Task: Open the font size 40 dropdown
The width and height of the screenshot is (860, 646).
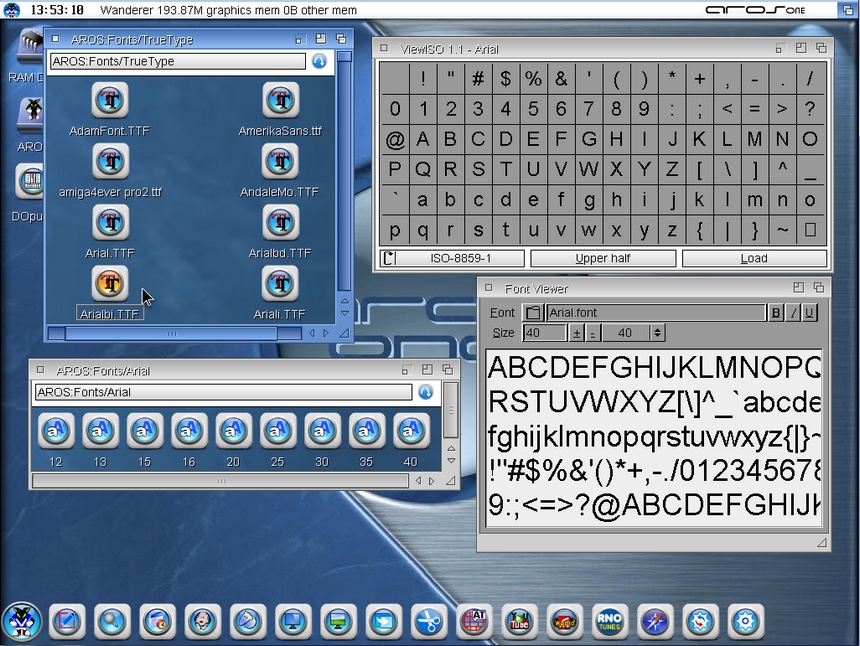Action: pyautogui.click(x=657, y=333)
